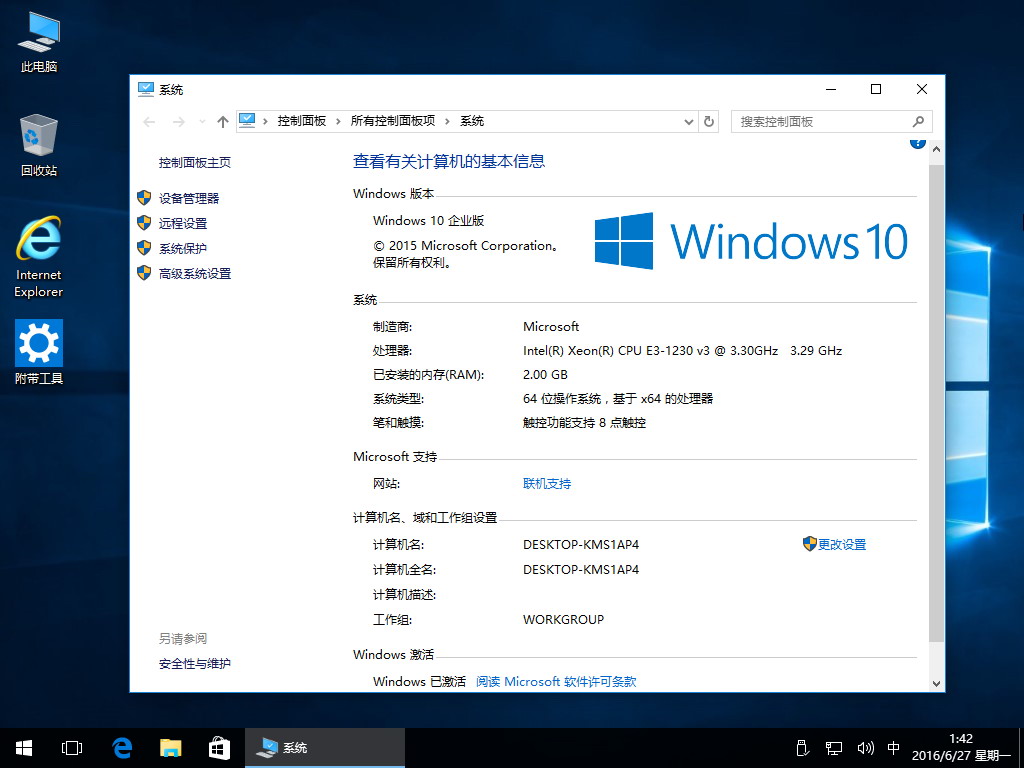Screen dimensions: 1024x768
Task: Maximize the 系统 window
Action: pos(876,89)
